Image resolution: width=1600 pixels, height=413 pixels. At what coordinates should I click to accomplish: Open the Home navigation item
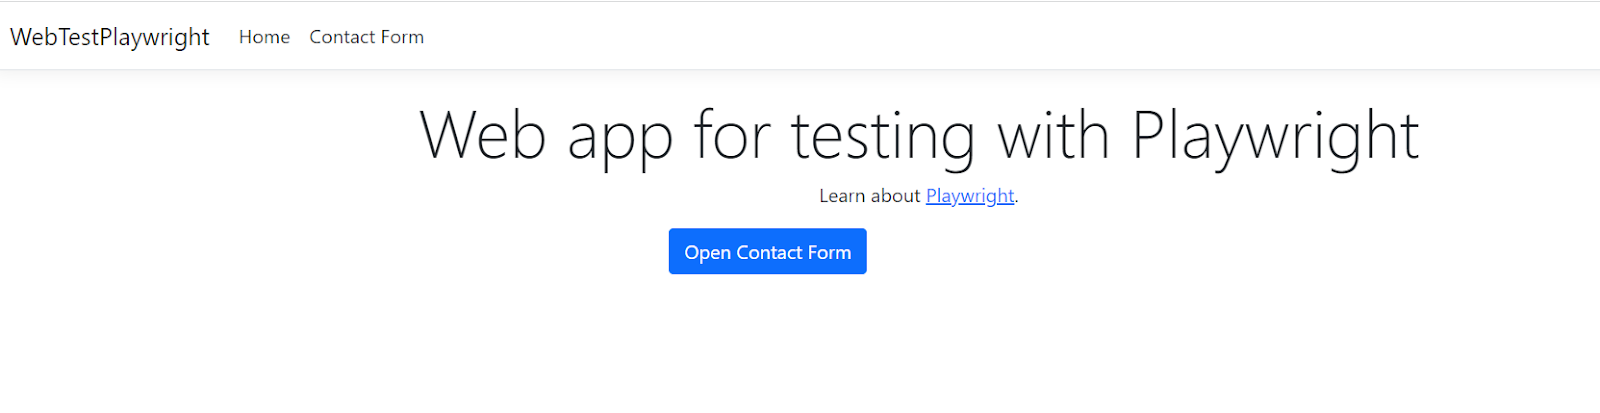coord(264,37)
